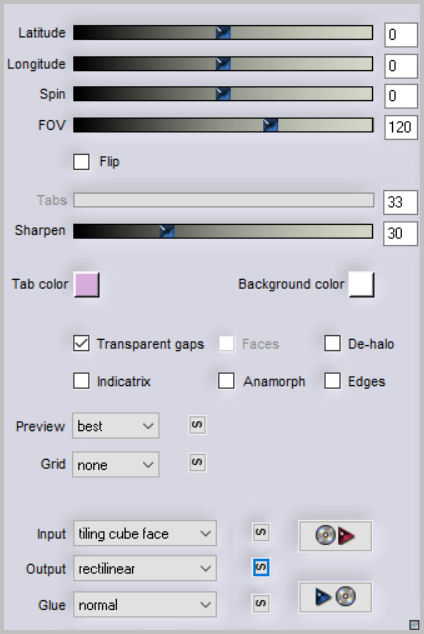Expand the Output rectilinear dropdown

(x=145, y=568)
